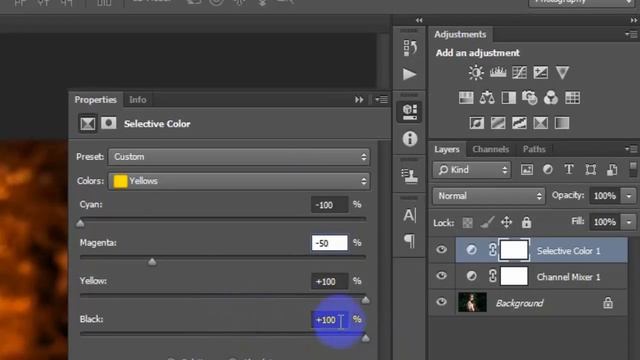Filter layers by text type

(x=569, y=170)
